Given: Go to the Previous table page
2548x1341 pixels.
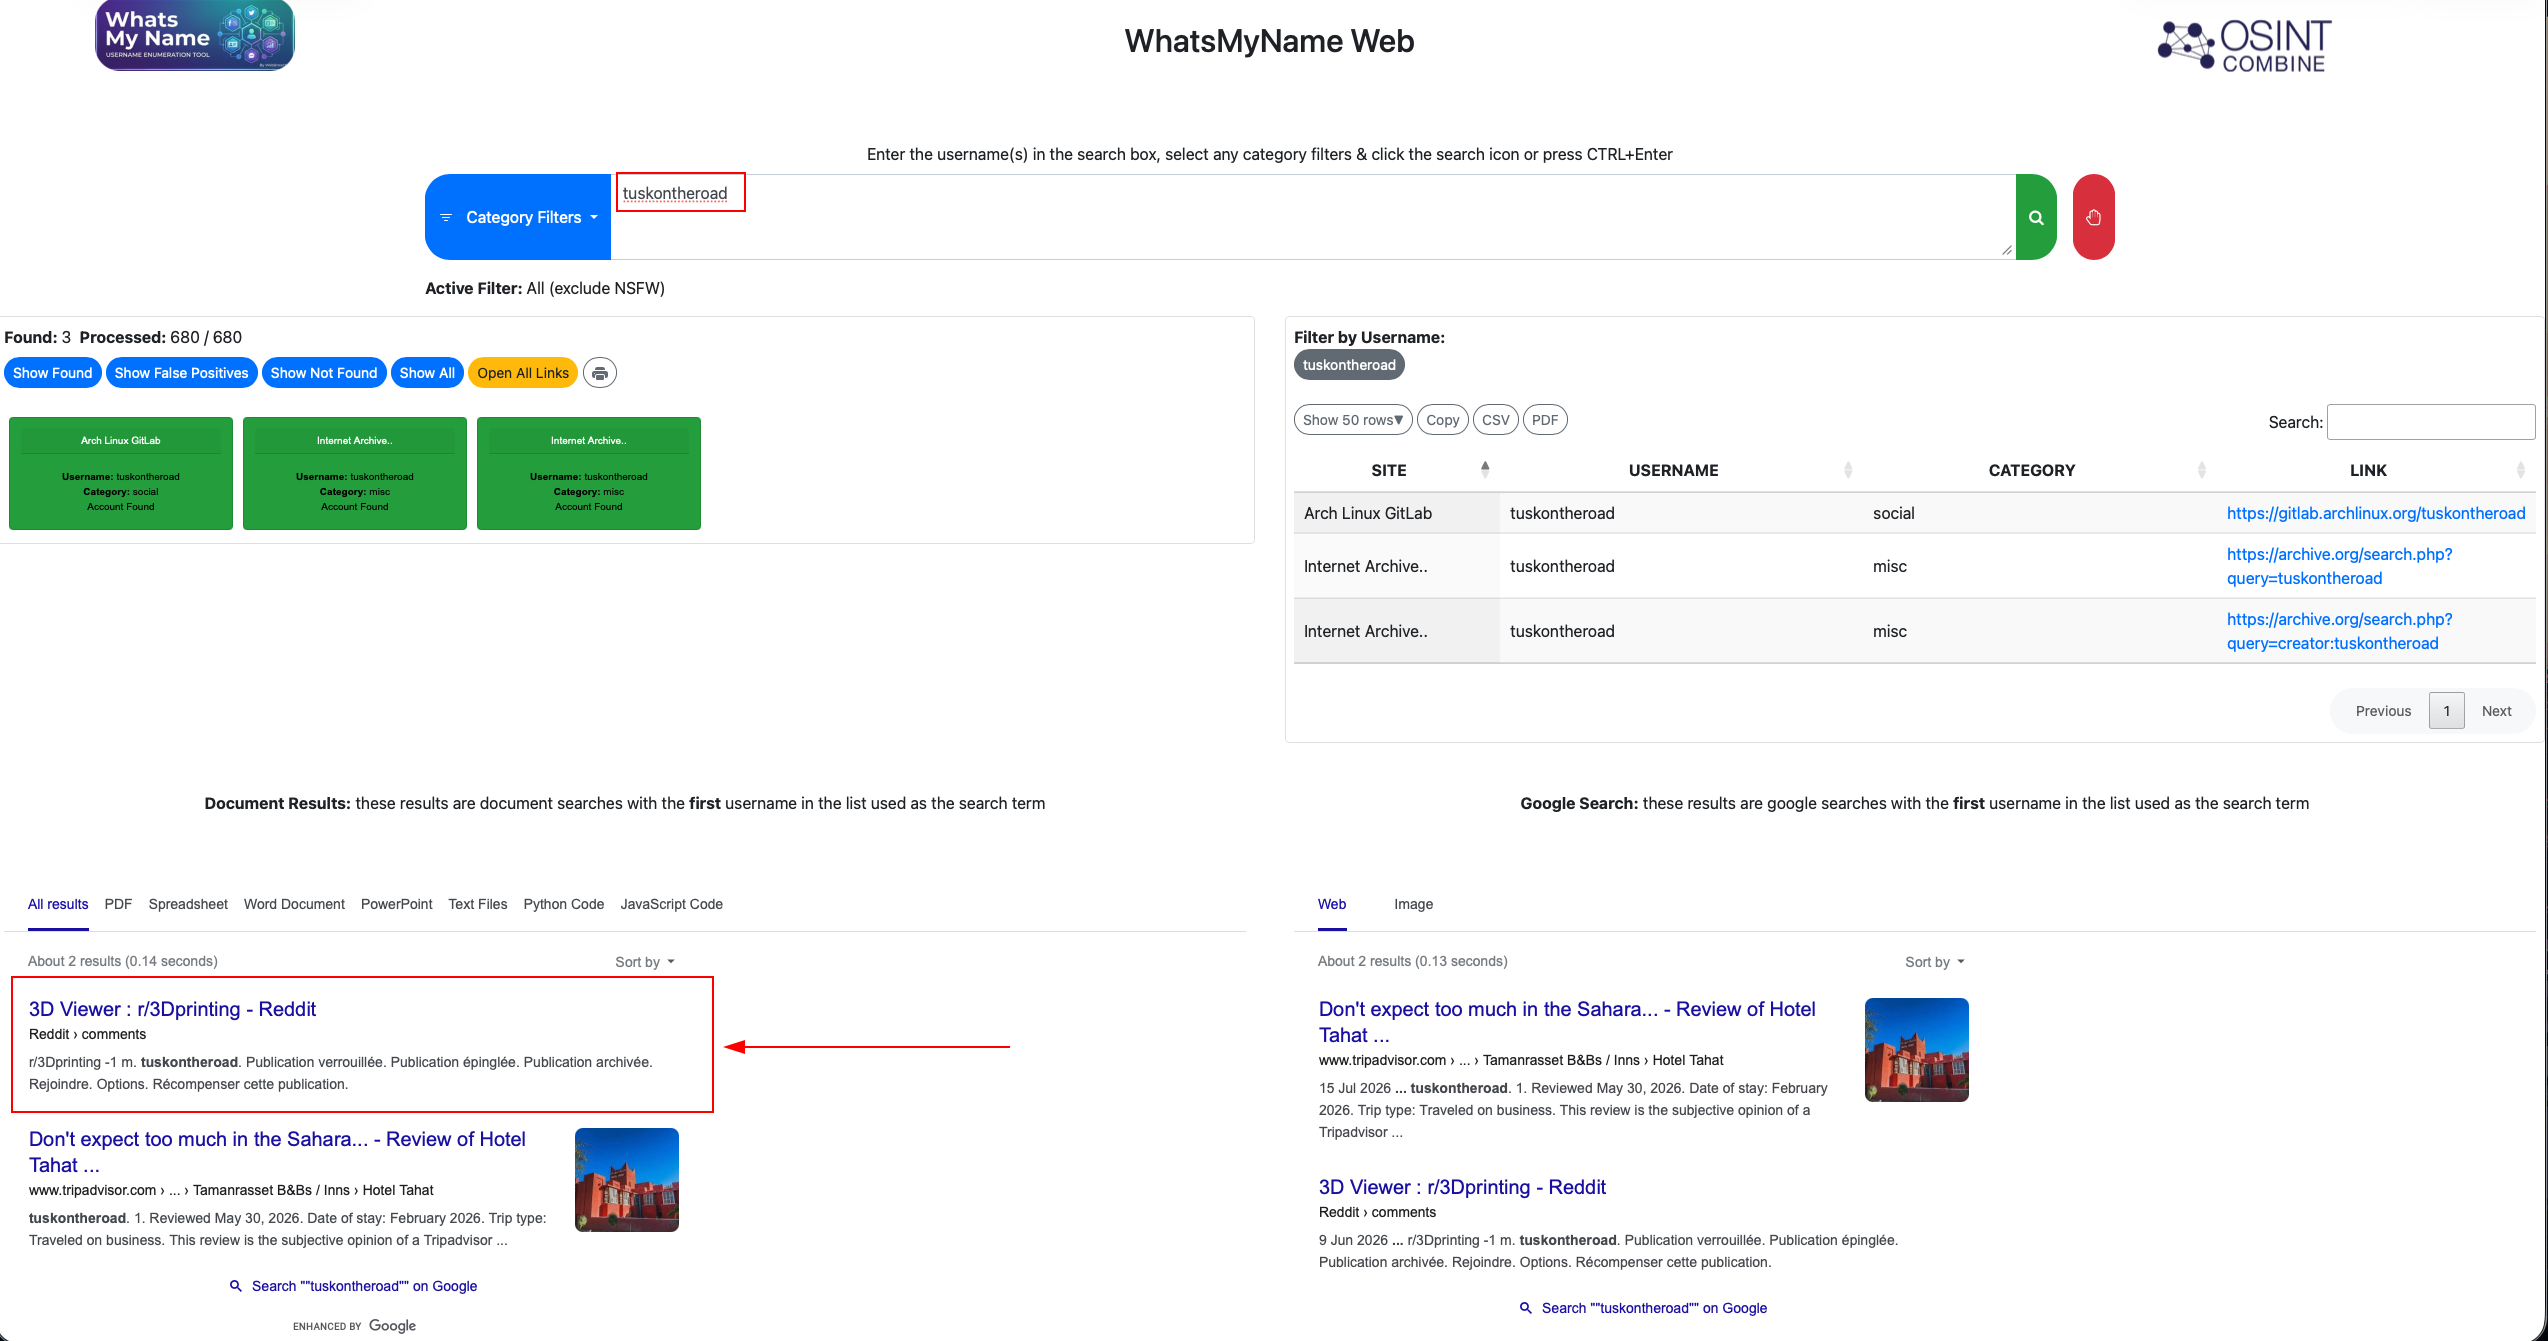Looking at the screenshot, I should pos(2383,711).
